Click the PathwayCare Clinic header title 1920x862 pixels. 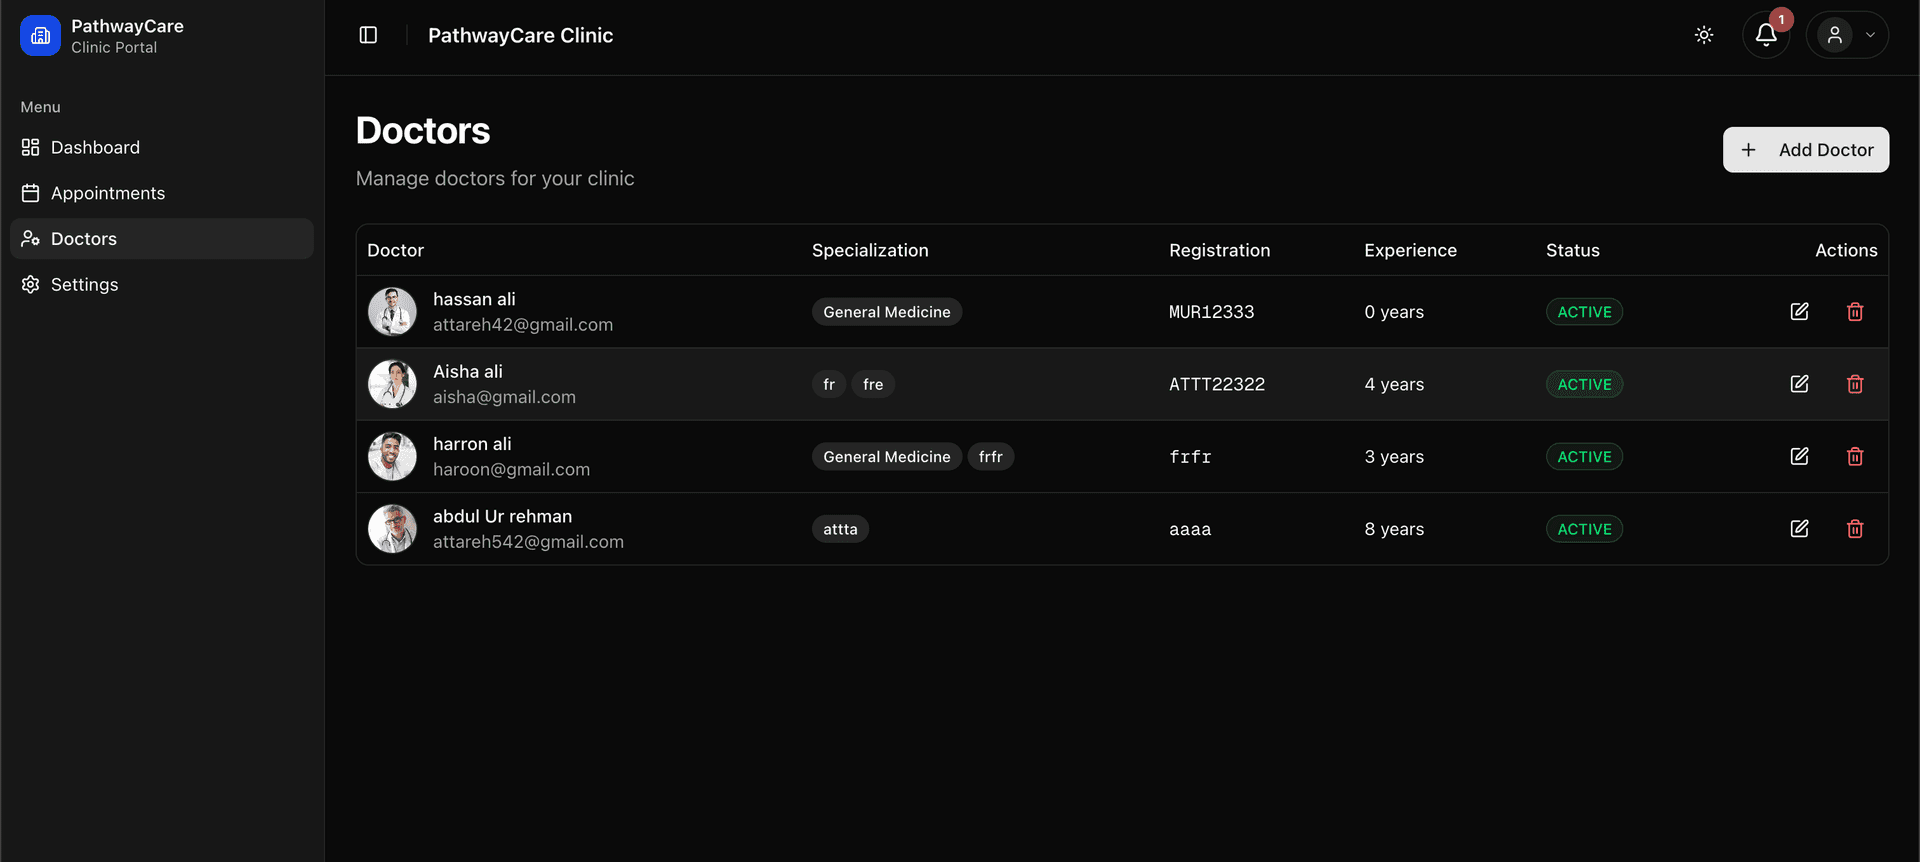coord(520,35)
